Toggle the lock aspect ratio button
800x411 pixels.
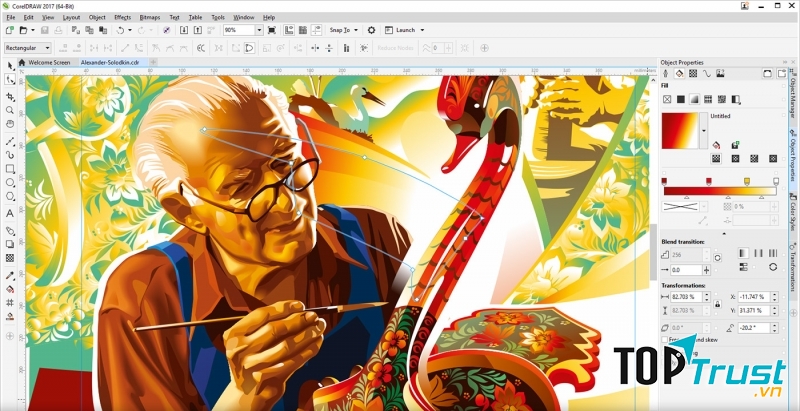coord(718,303)
